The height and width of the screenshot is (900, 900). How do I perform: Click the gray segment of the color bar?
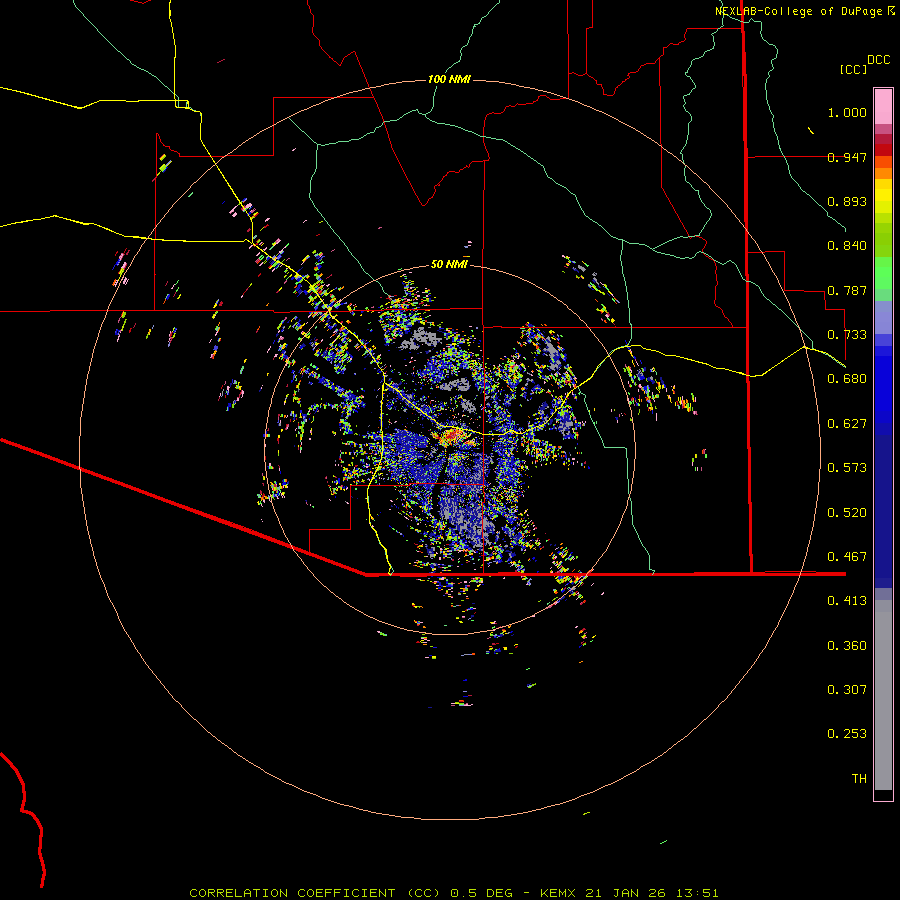[883, 695]
